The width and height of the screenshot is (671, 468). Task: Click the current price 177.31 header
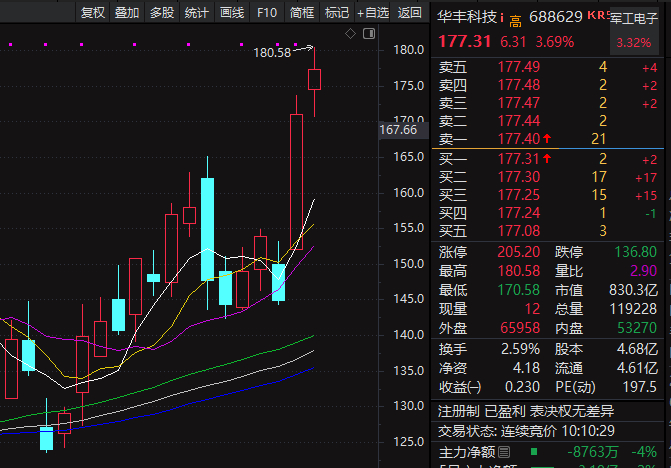pos(464,41)
